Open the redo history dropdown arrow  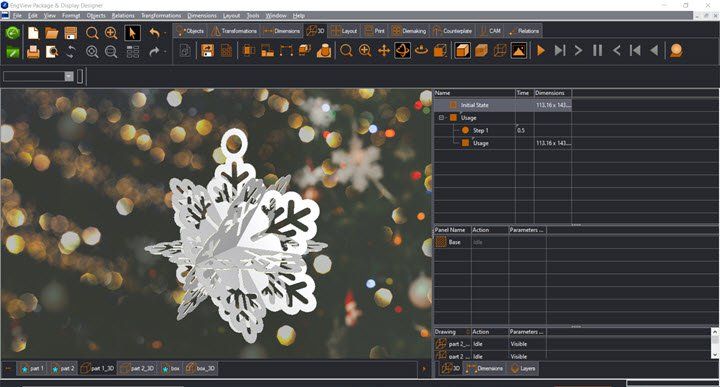[x=165, y=52]
